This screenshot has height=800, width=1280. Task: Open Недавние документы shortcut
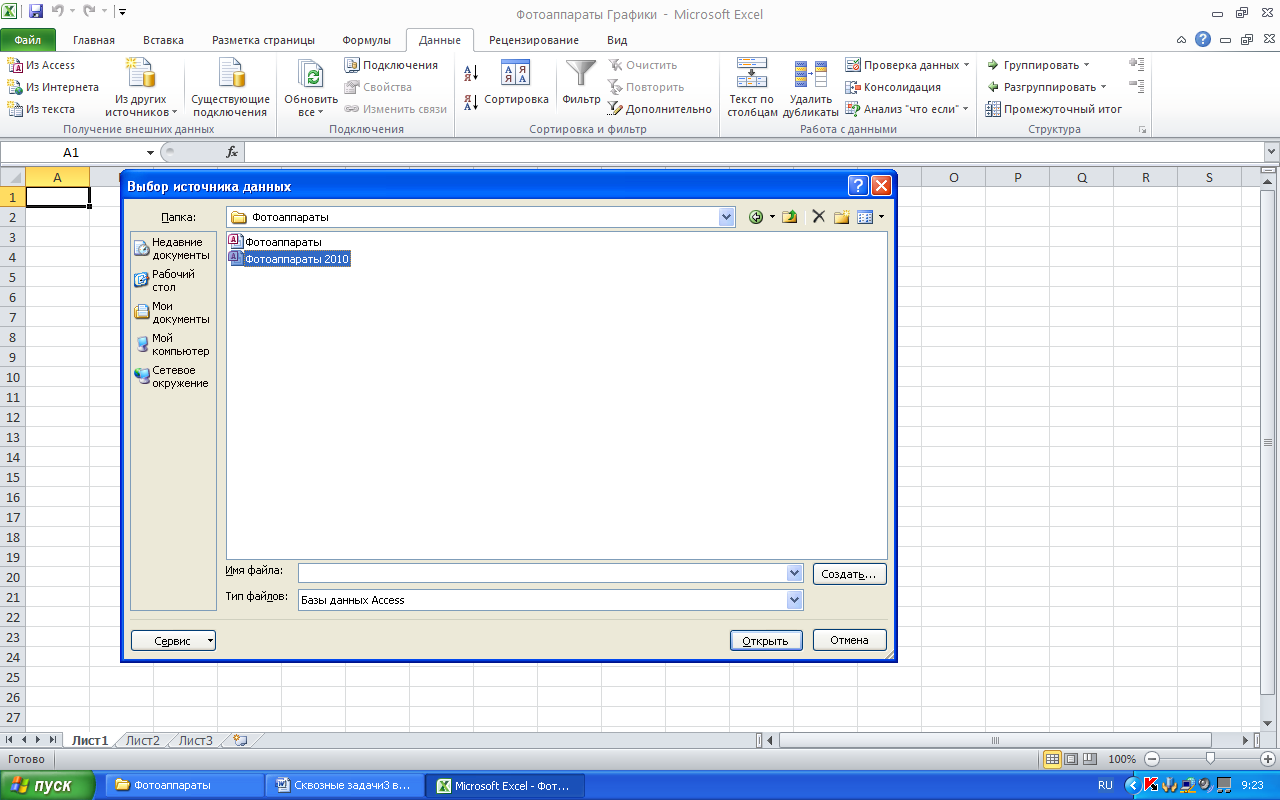coord(172,248)
